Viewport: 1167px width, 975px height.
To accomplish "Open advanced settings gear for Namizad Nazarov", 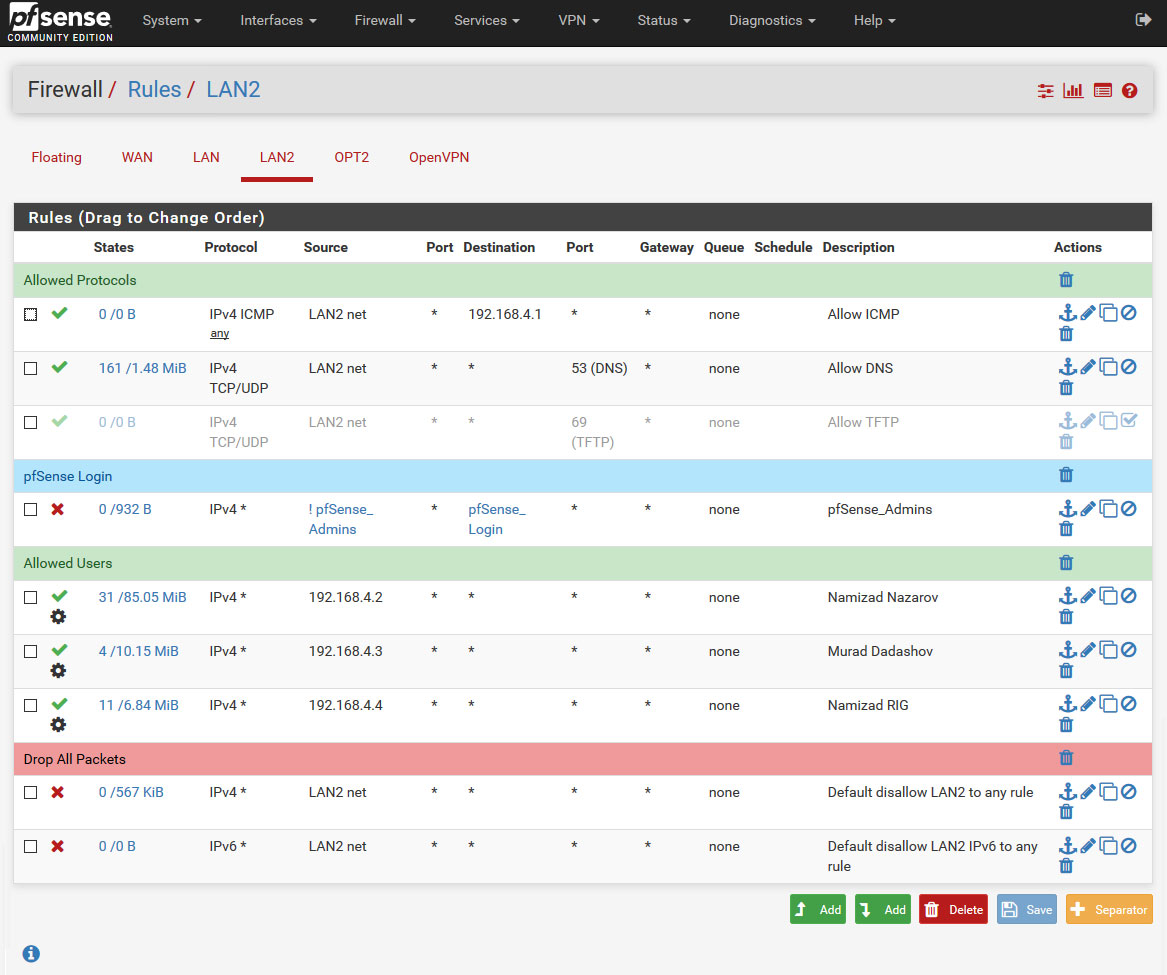I will [58, 617].
